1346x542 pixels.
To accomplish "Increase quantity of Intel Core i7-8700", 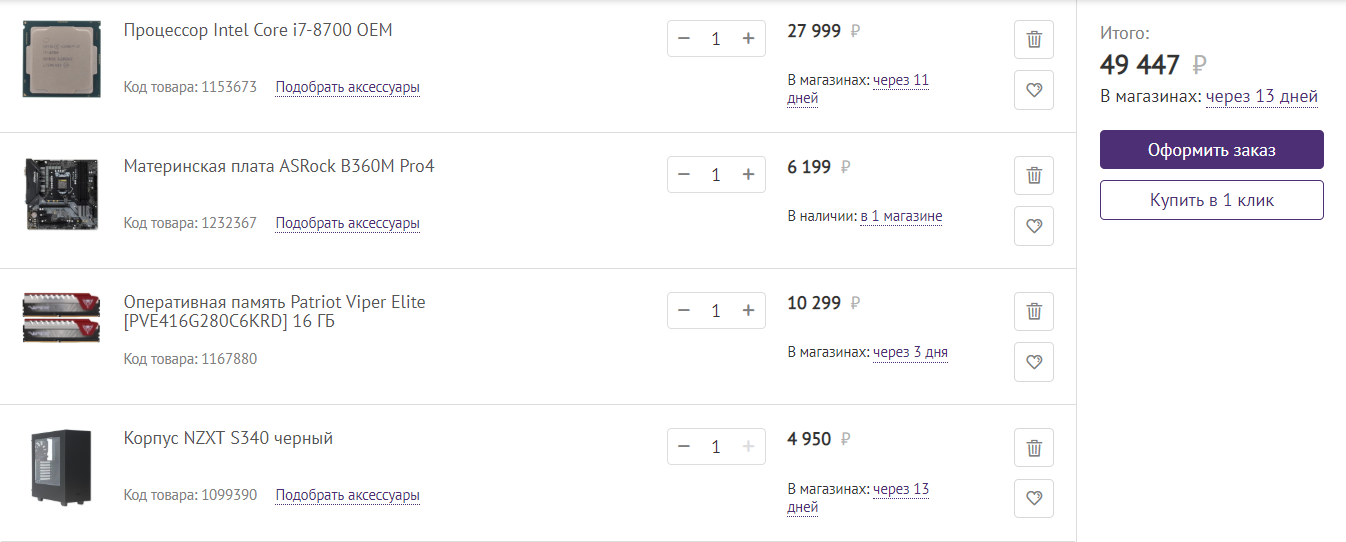I will [748, 39].
